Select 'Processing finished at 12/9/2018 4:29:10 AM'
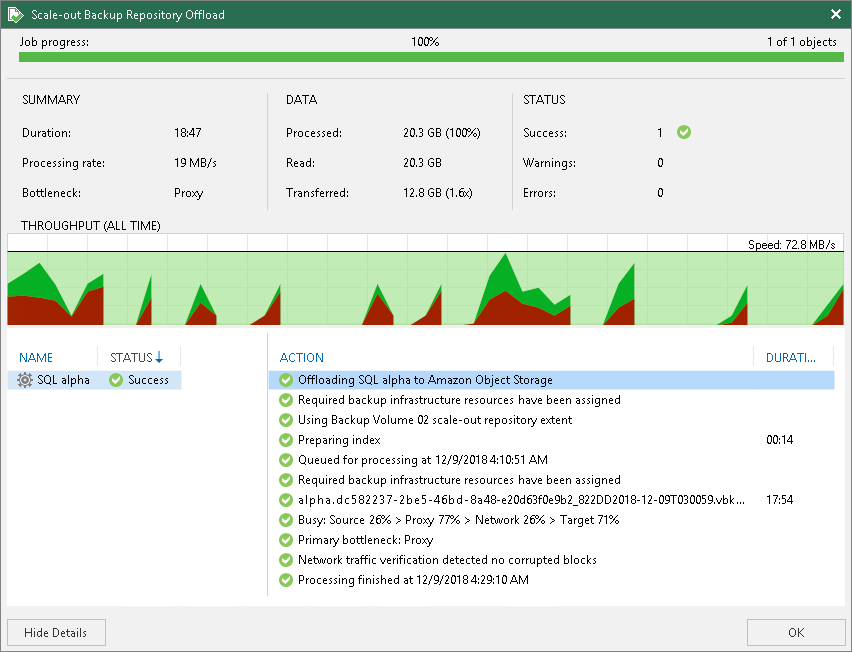 coord(413,580)
